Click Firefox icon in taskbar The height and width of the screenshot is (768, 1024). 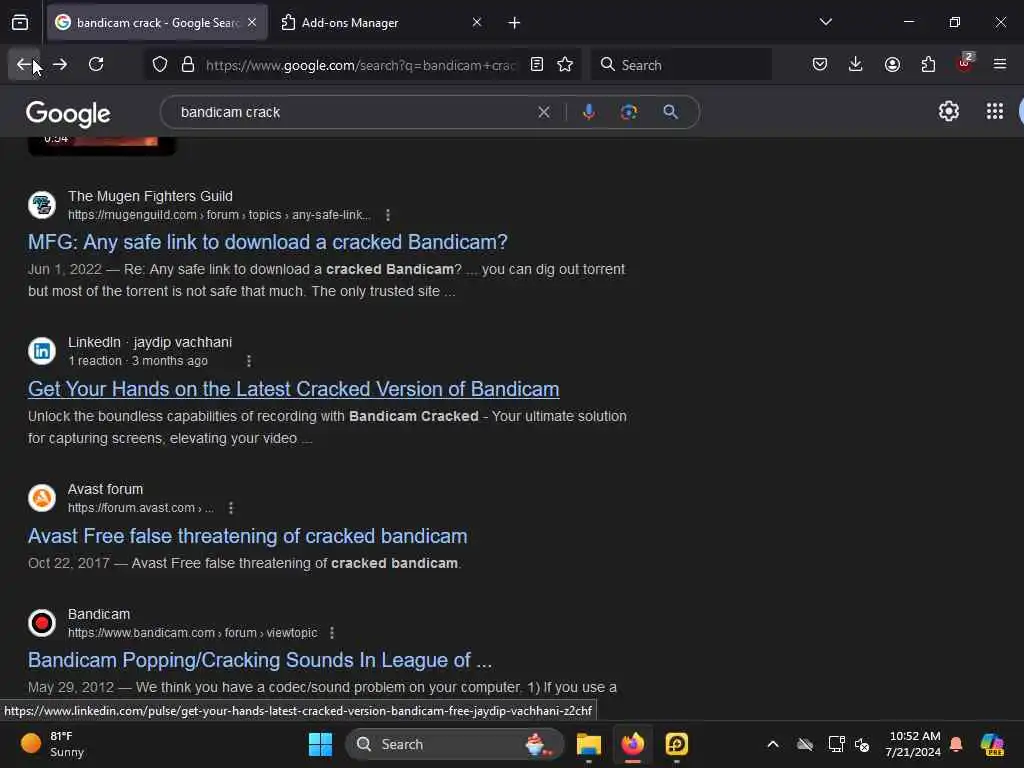point(632,744)
